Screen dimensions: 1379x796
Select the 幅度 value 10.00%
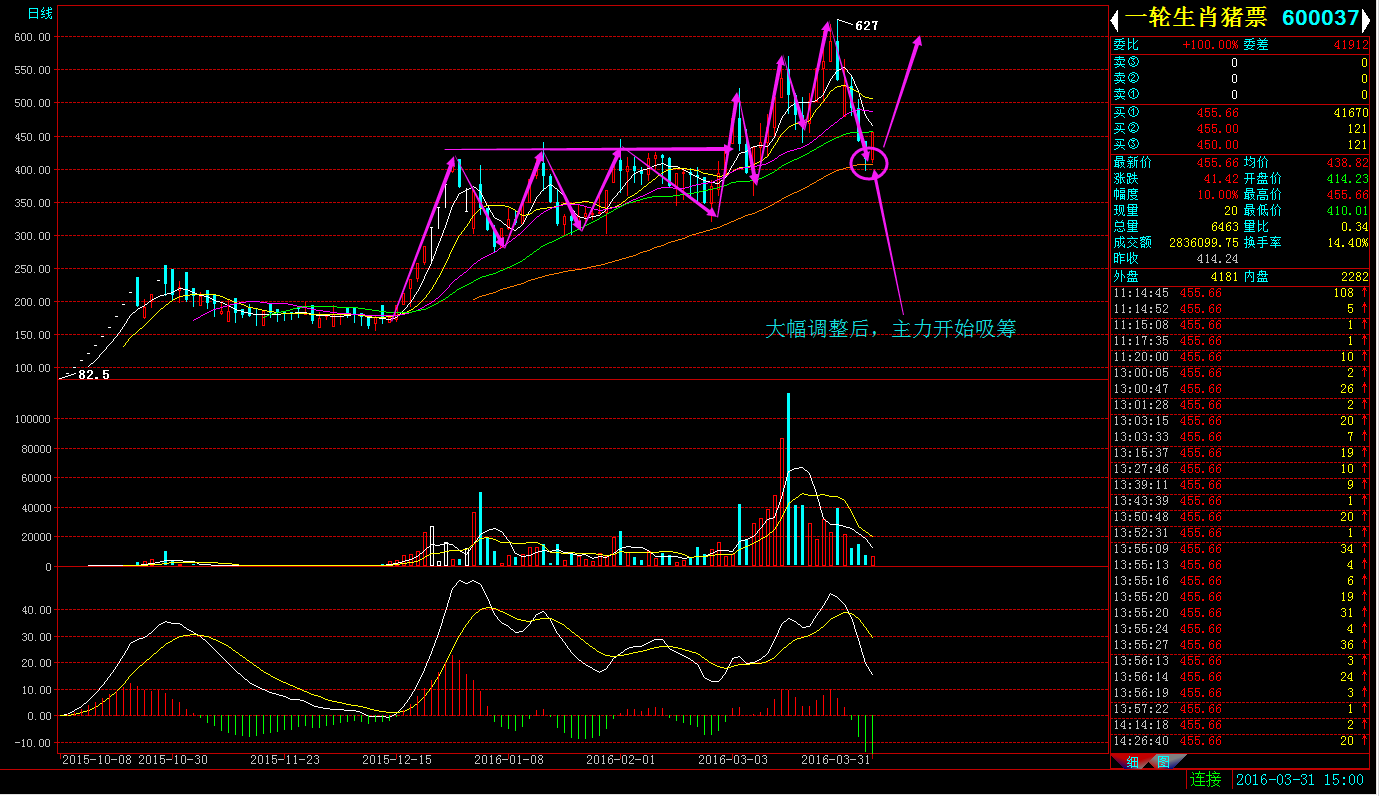click(1217, 194)
